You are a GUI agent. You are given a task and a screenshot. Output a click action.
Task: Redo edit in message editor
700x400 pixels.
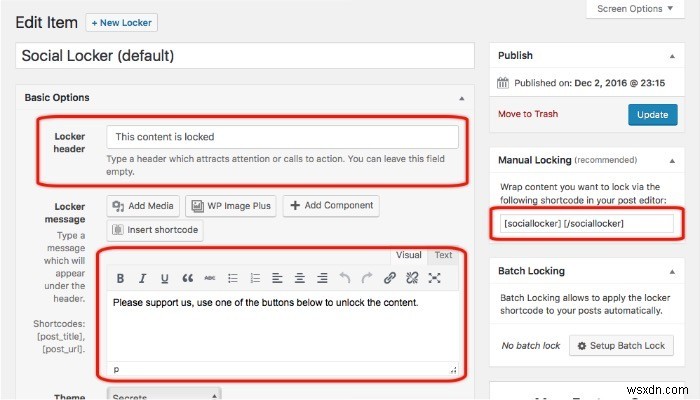tap(367, 279)
